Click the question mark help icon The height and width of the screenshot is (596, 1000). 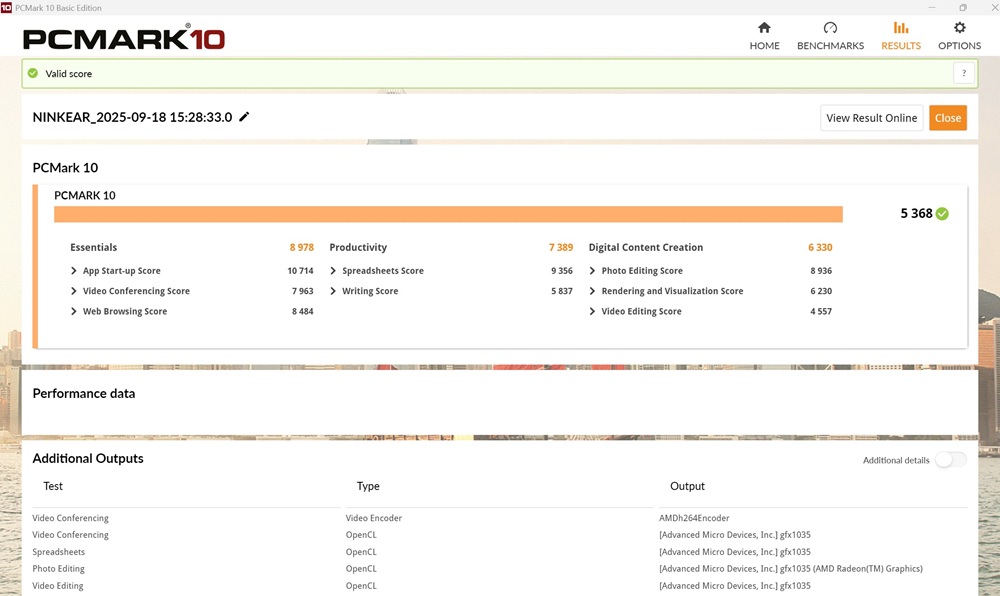point(964,73)
